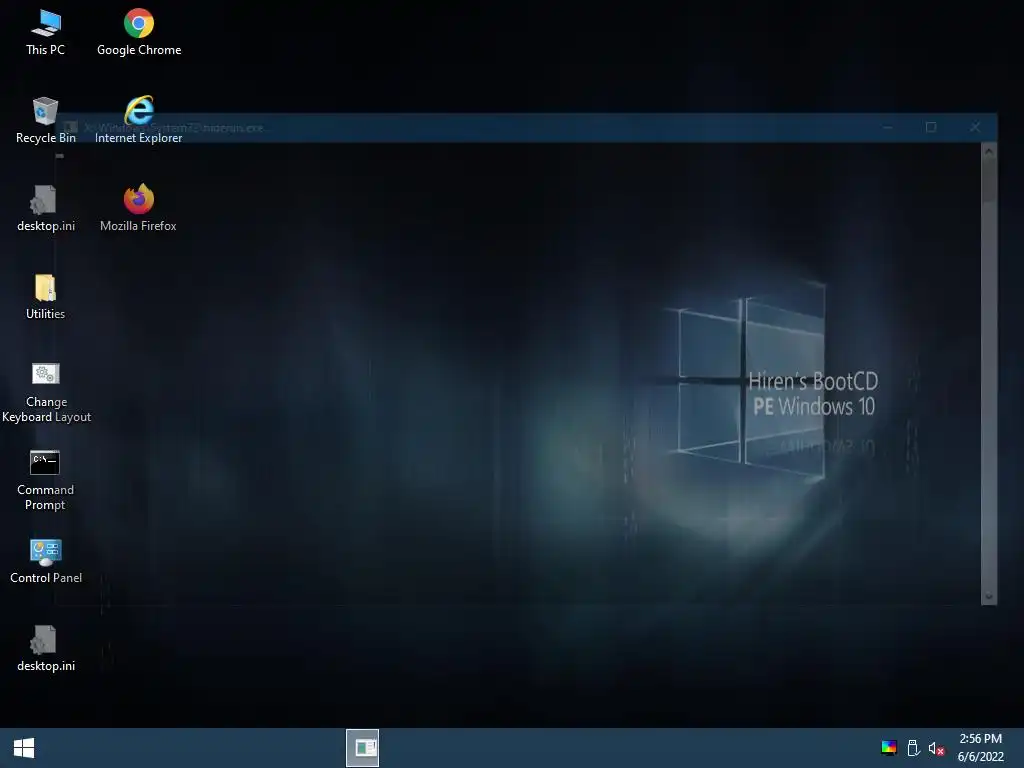Open the clock showing 2:56 PM
Image resolution: width=1024 pixels, height=768 pixels.
coord(980,748)
